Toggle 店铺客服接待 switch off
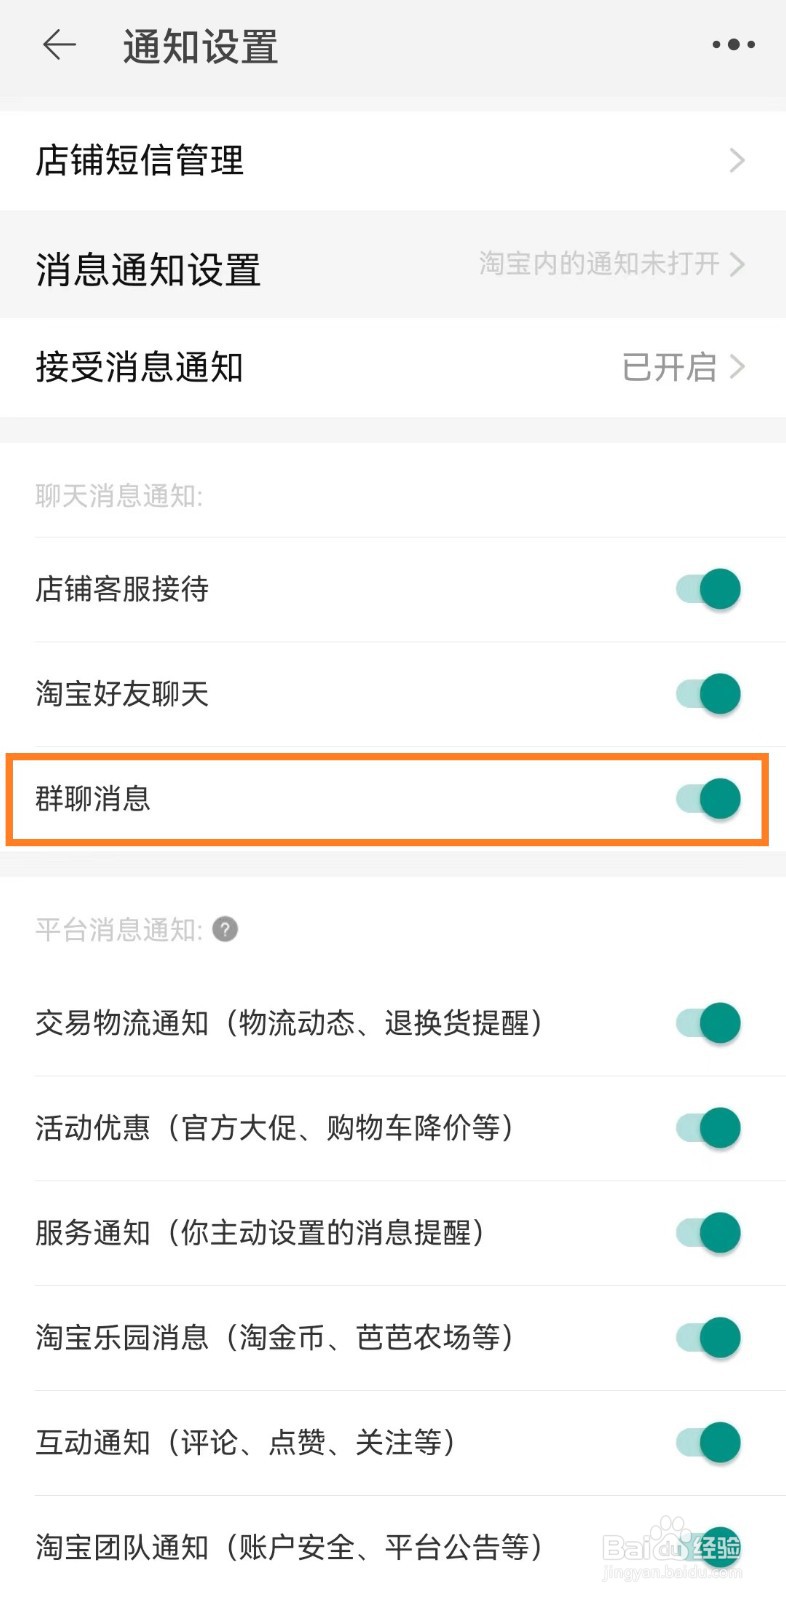 pyautogui.click(x=708, y=589)
